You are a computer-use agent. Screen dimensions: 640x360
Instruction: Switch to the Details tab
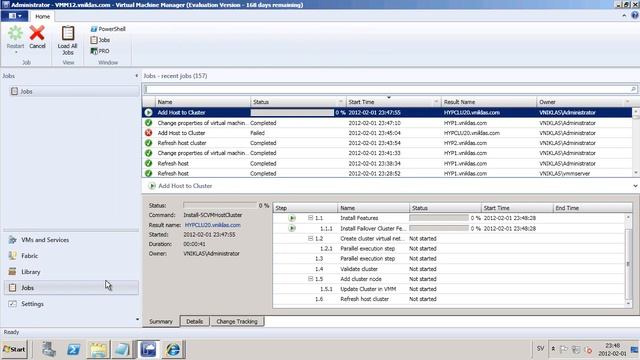coord(195,322)
